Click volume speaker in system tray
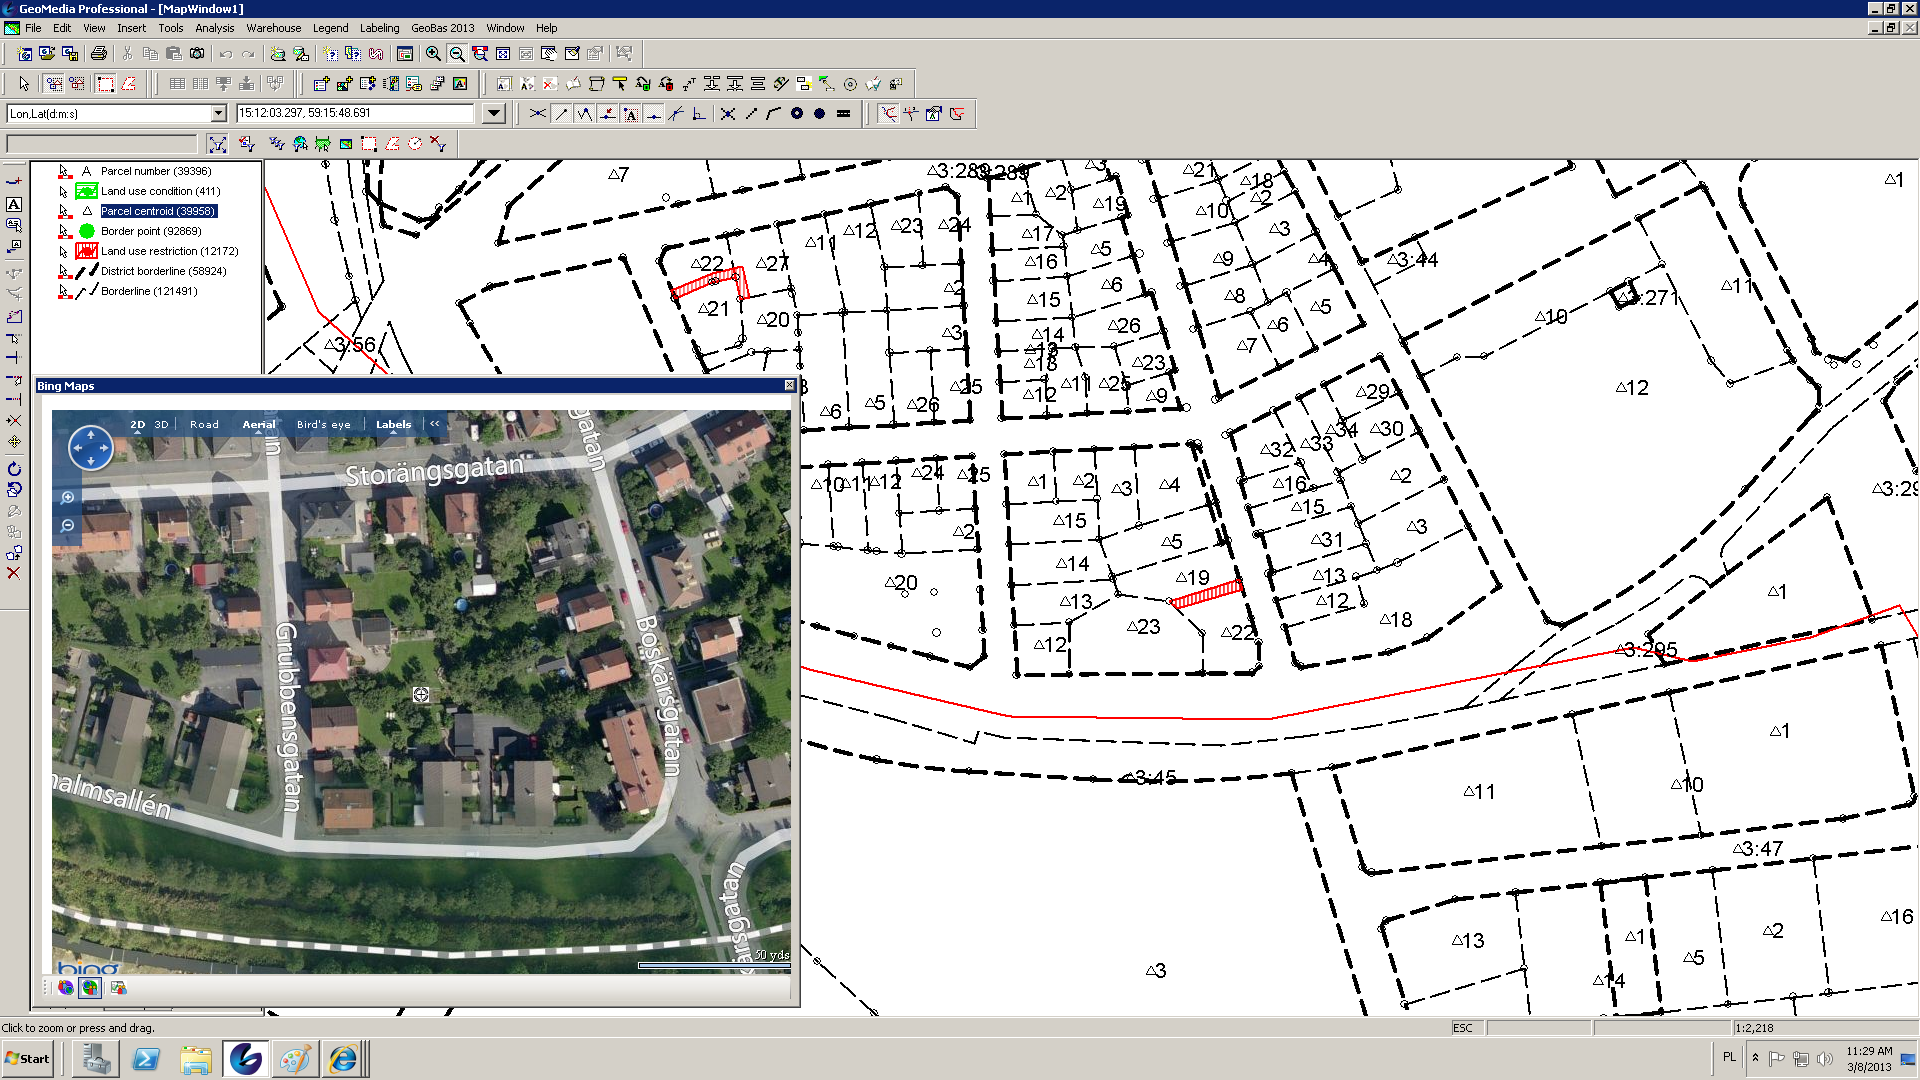The image size is (1920, 1080). click(x=1825, y=1059)
